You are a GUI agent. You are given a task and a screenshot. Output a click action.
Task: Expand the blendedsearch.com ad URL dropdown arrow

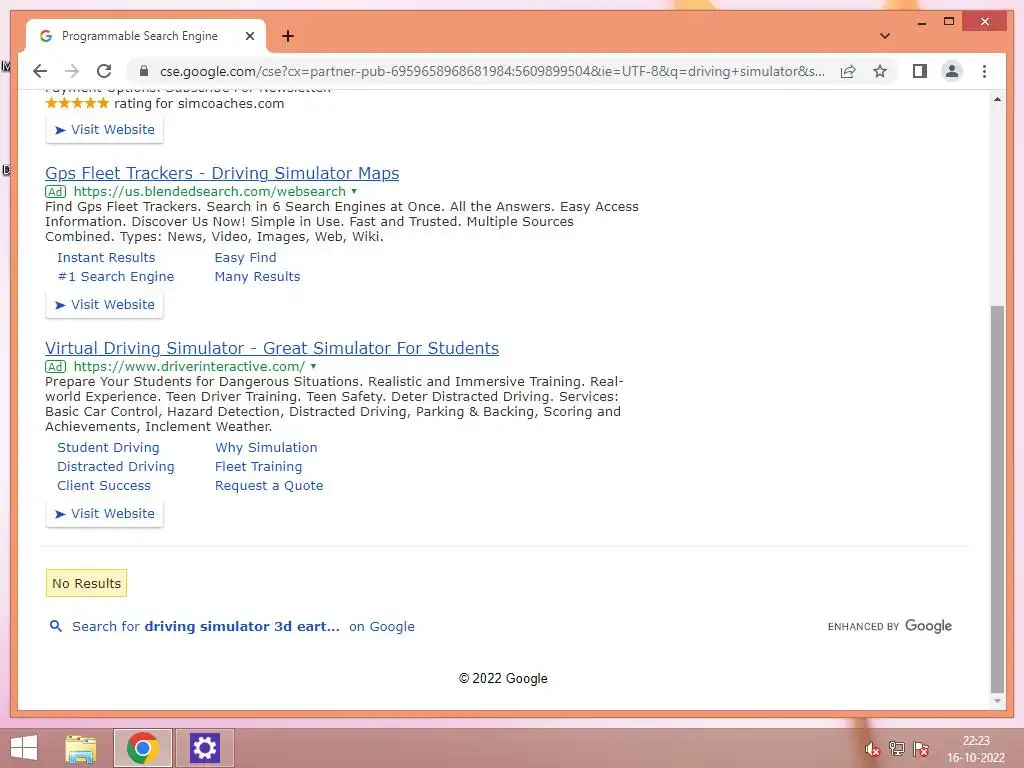354,191
